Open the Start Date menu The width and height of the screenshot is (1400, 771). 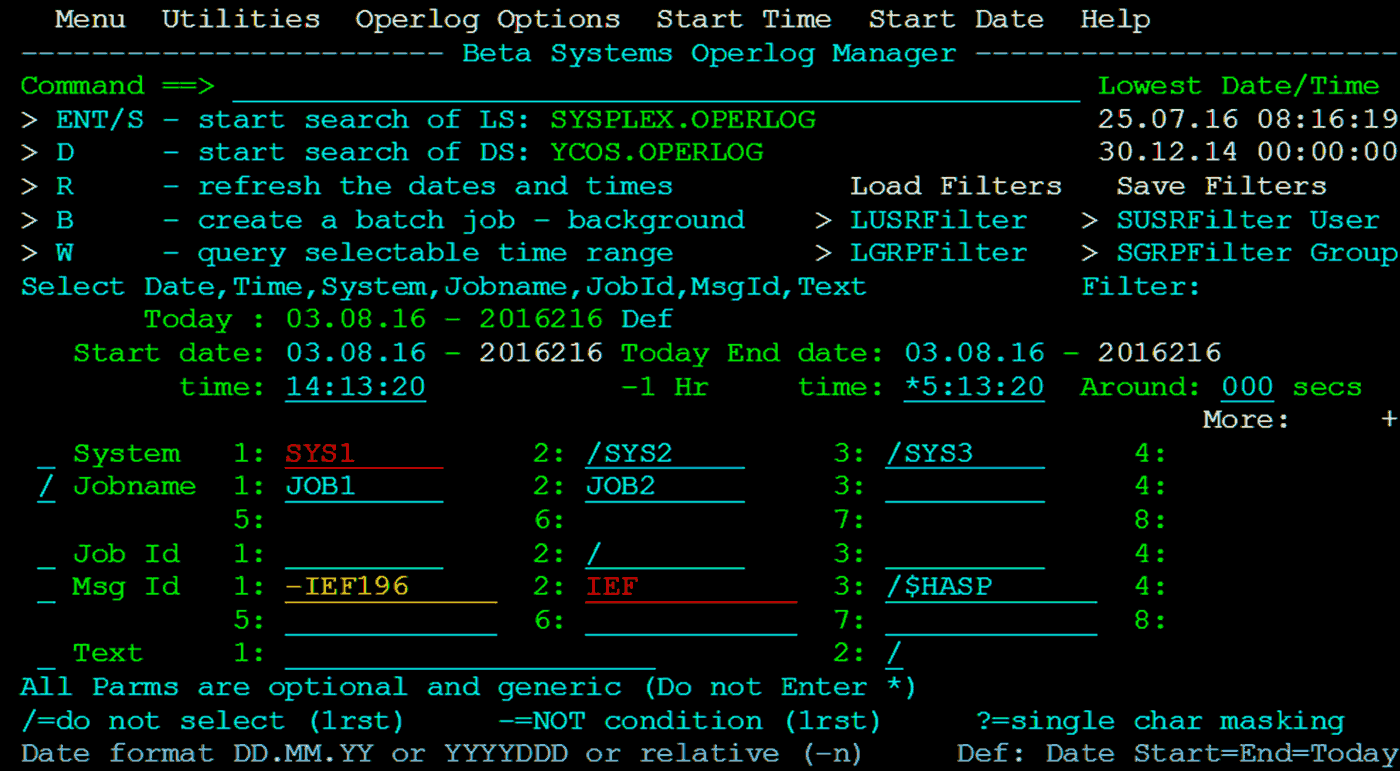point(955,19)
